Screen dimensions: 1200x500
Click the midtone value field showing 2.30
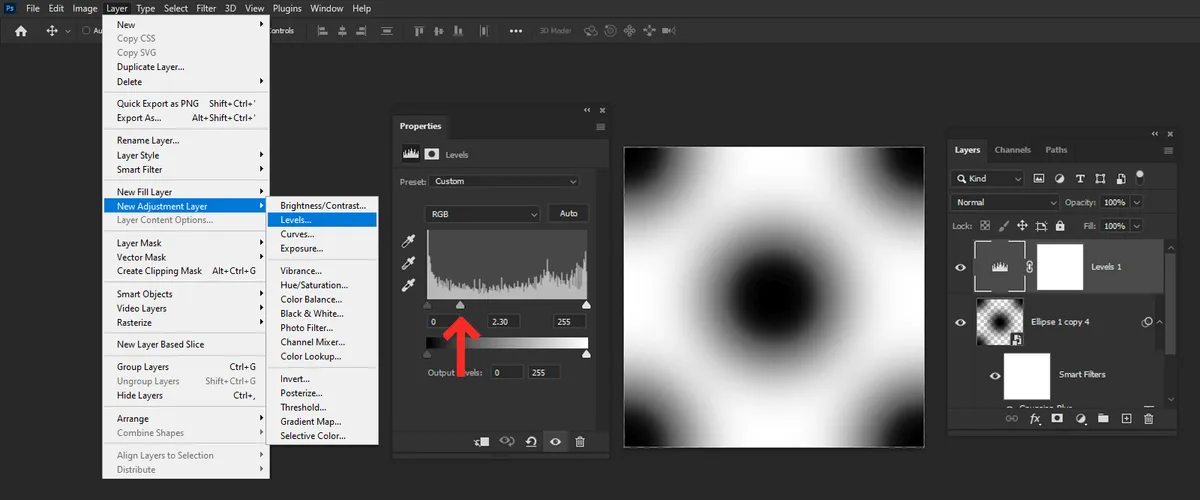(x=506, y=322)
